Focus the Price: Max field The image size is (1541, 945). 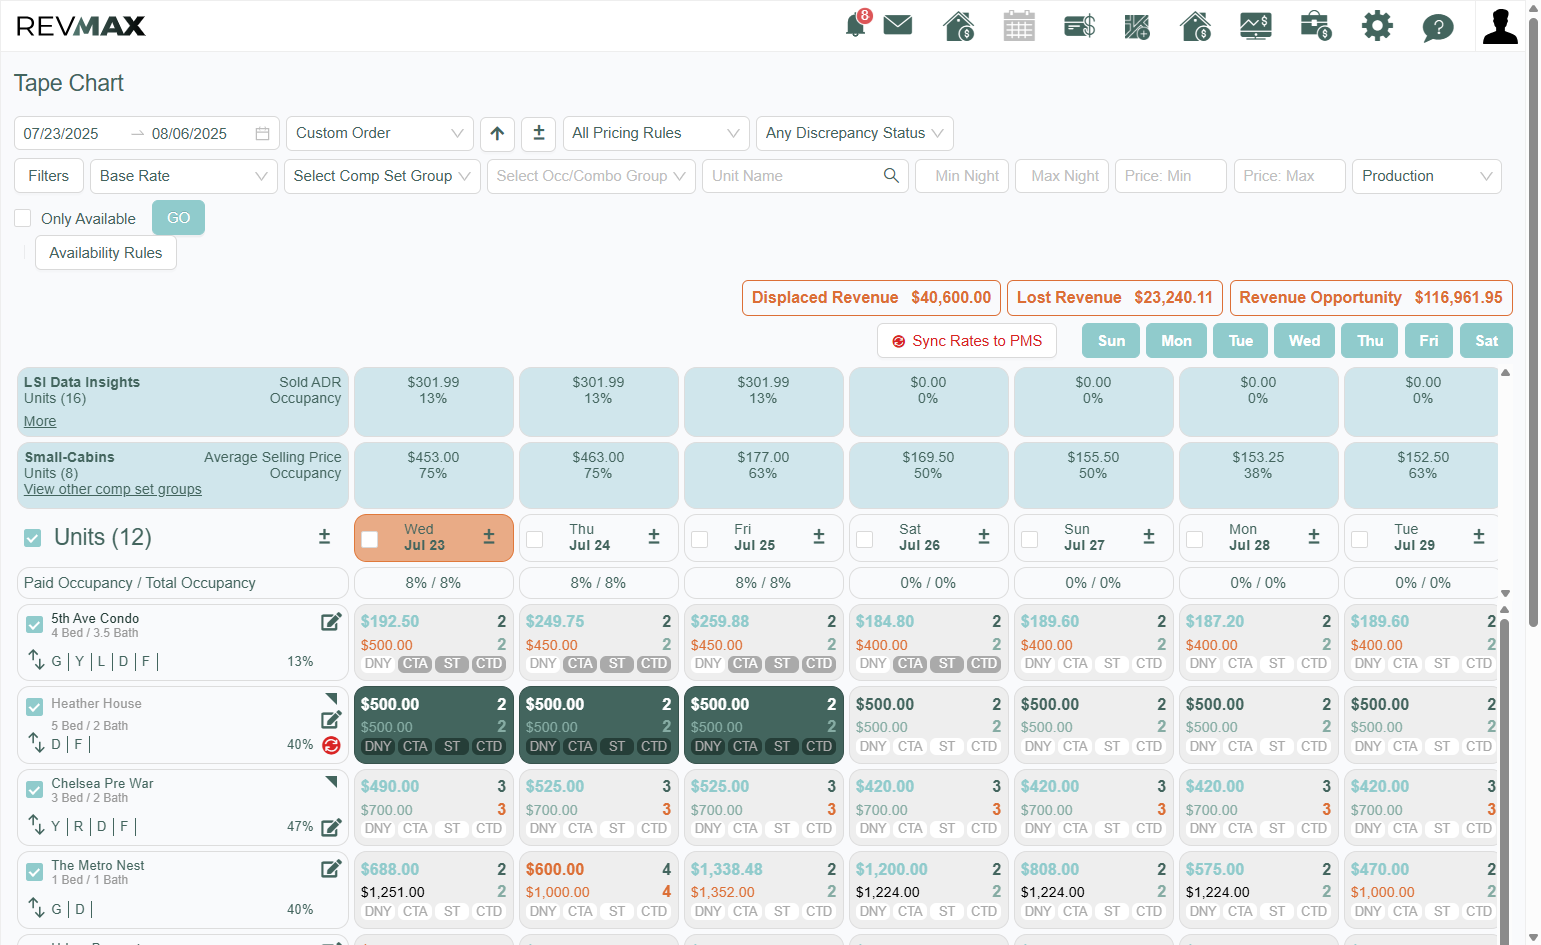1290,176
